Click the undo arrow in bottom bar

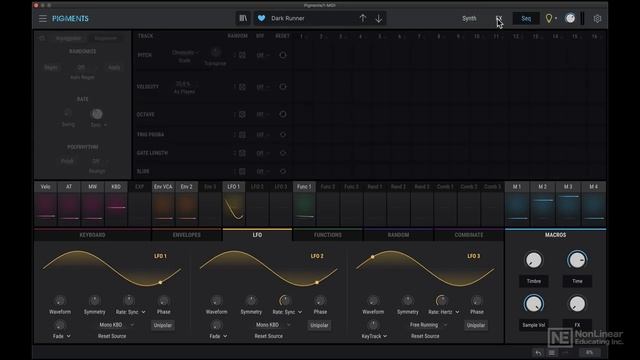point(538,353)
